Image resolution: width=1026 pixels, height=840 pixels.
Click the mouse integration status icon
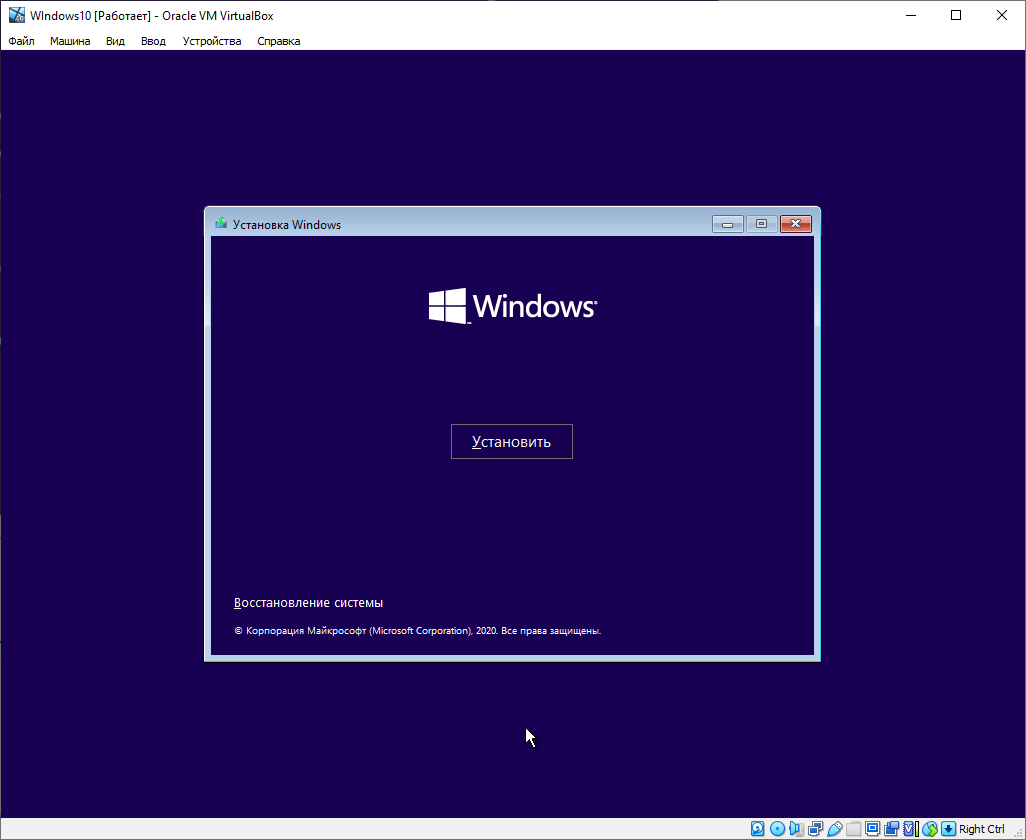click(x=929, y=829)
